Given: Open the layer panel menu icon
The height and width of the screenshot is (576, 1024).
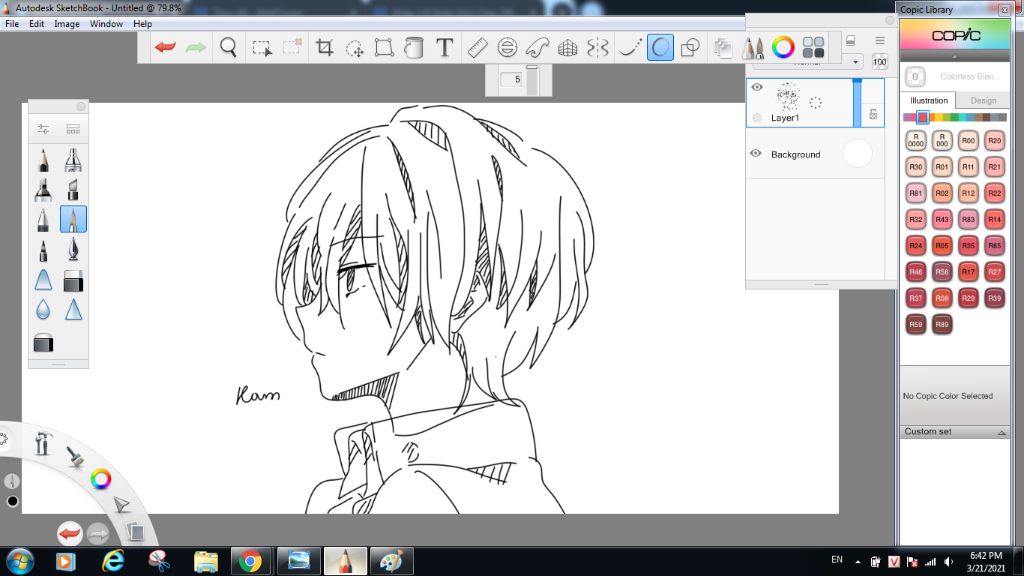Looking at the screenshot, I should (880, 40).
